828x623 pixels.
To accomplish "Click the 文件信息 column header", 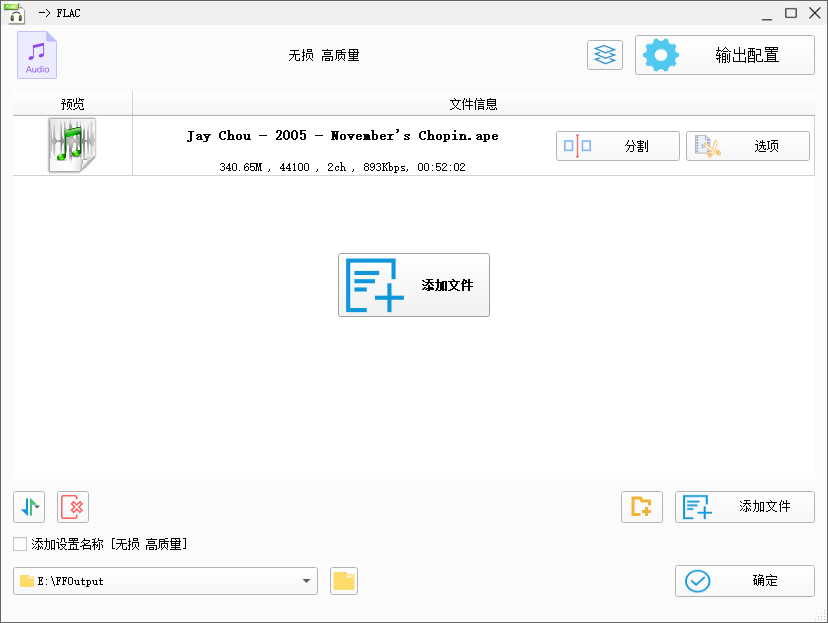I will click(480, 104).
